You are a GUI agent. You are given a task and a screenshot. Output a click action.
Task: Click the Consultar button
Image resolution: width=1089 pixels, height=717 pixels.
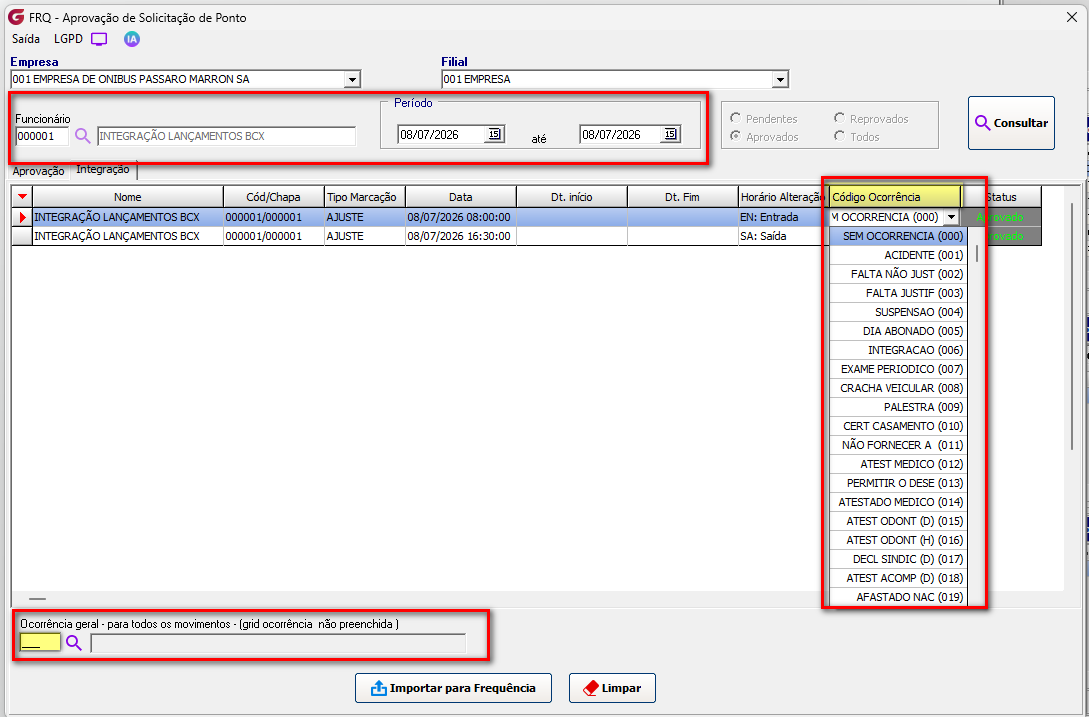point(1011,123)
